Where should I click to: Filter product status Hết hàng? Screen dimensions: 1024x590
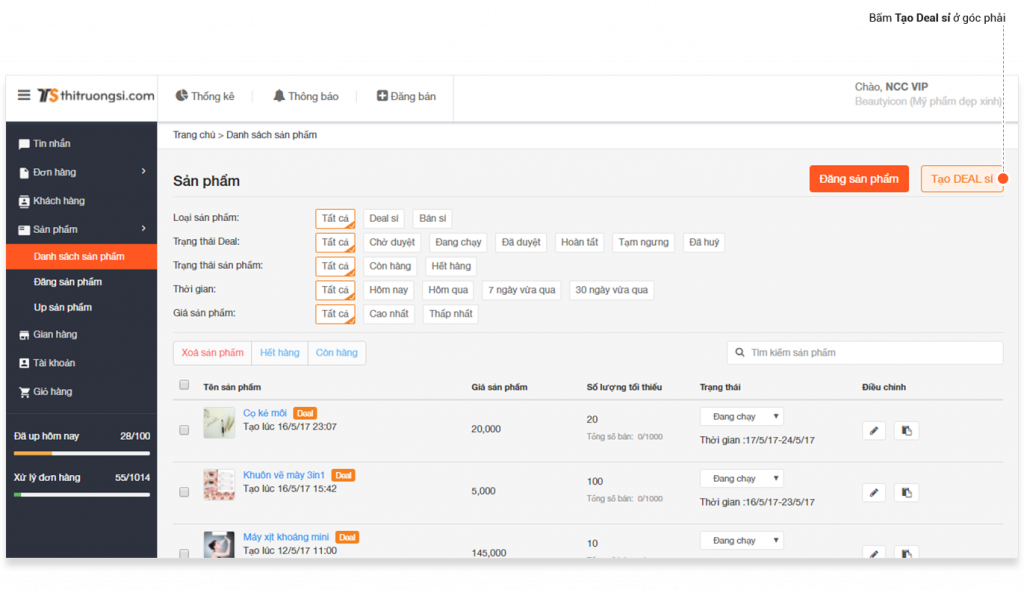(451, 266)
